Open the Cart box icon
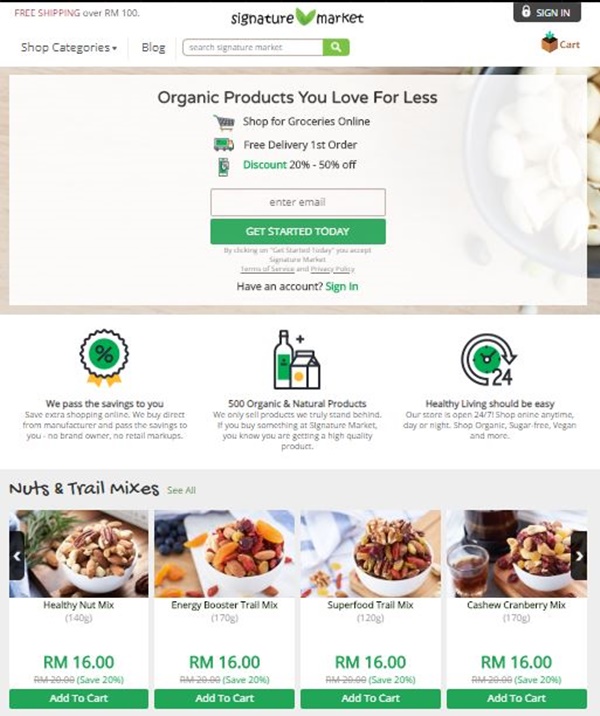Viewport: 600px width, 716px height. [549, 42]
